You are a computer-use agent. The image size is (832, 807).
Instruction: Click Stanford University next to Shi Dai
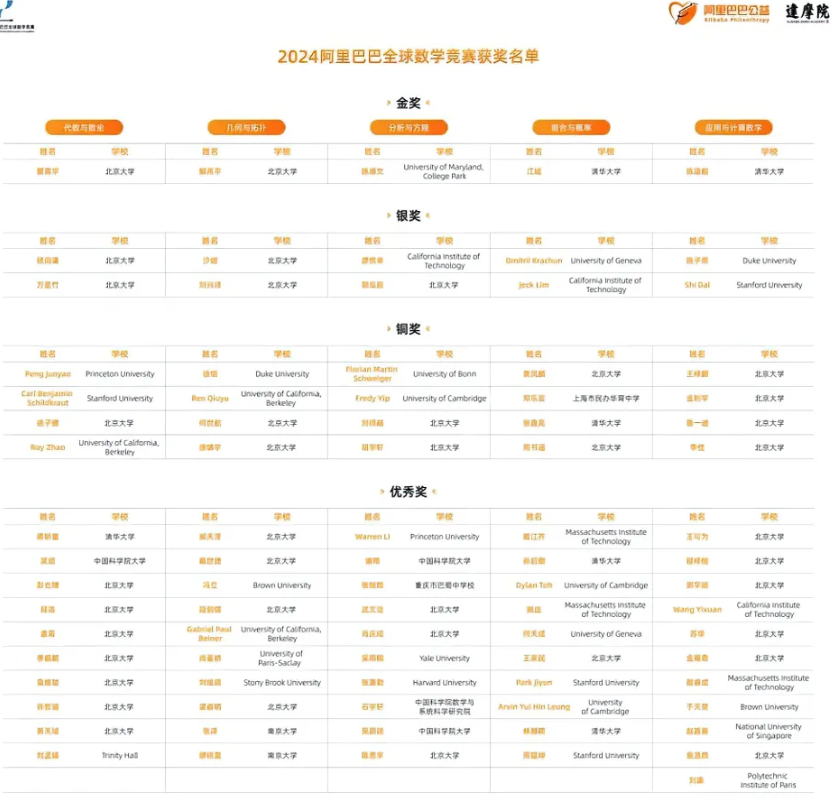[769, 285]
